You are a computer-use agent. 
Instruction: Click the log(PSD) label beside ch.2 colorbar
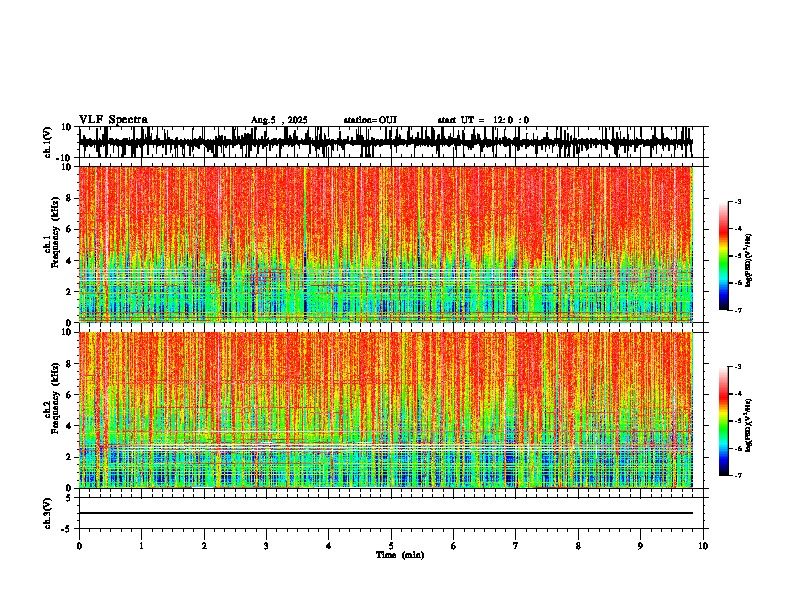coord(749,426)
